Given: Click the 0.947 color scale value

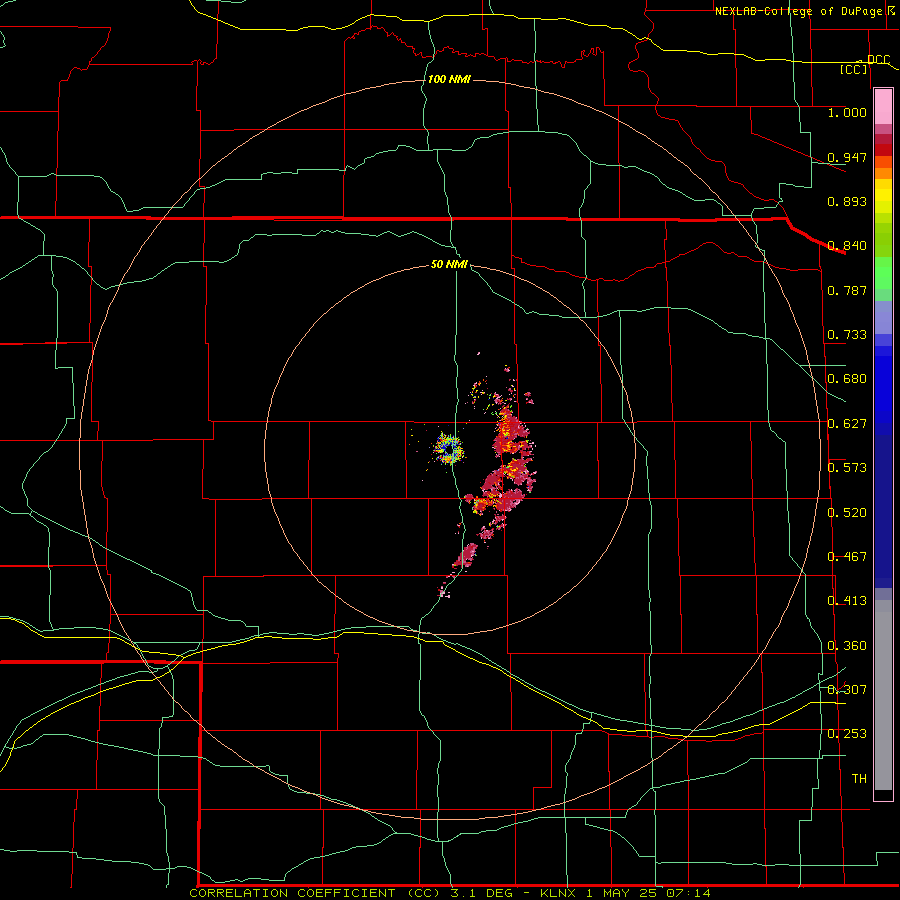Looking at the screenshot, I should tap(847, 157).
